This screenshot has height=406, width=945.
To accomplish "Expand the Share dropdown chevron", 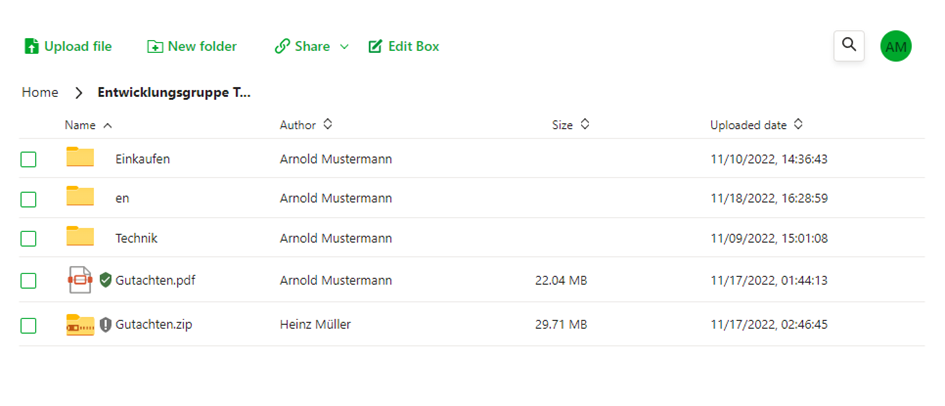I will point(344,47).
